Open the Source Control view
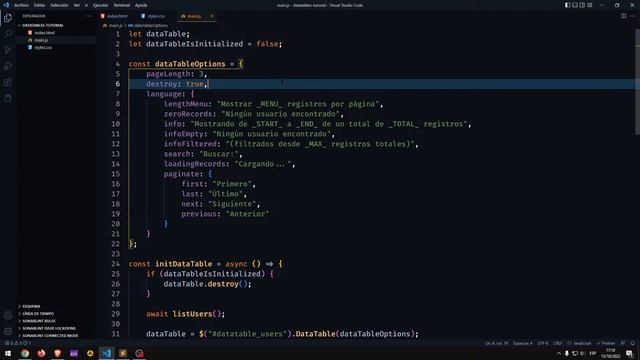The image size is (640, 360). 8,50
